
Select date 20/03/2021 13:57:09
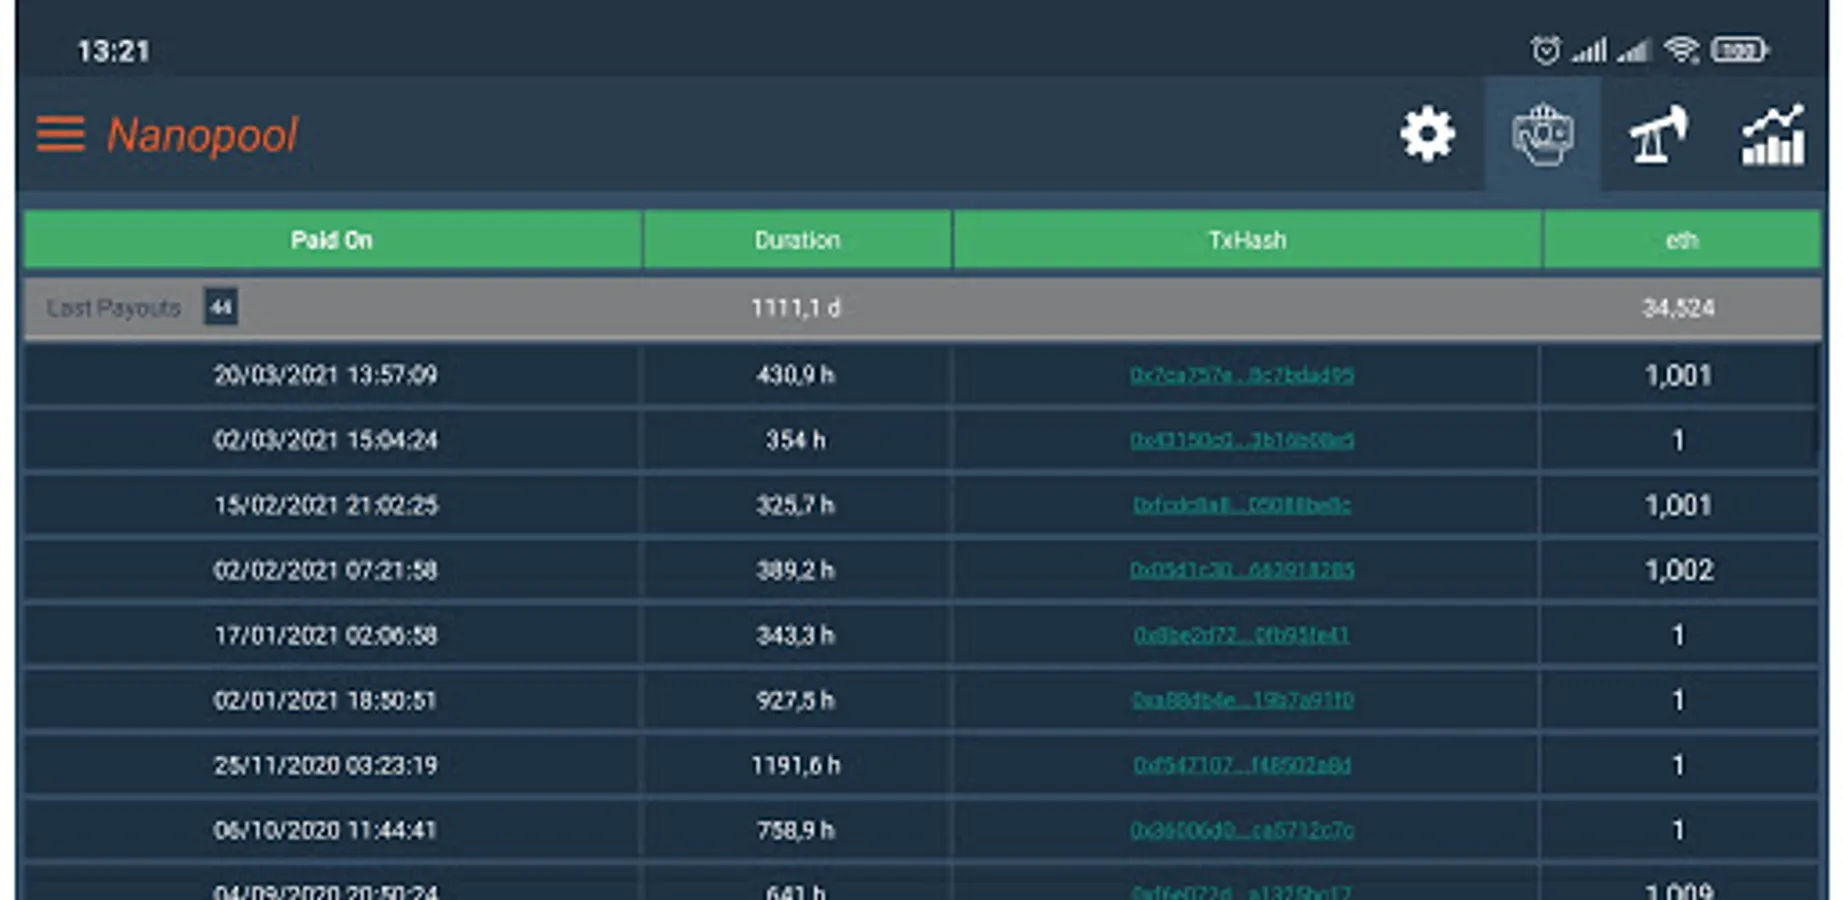pos(326,375)
